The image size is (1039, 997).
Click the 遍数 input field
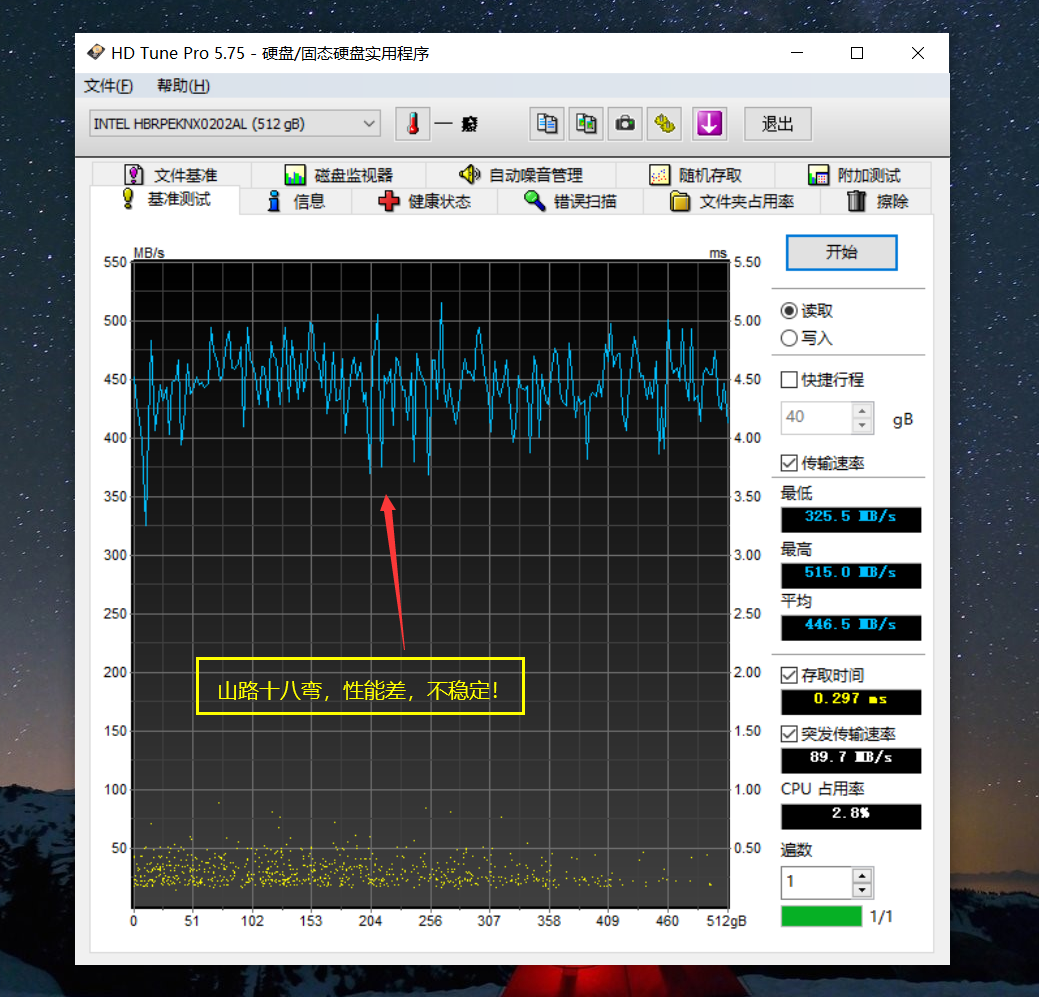point(816,882)
